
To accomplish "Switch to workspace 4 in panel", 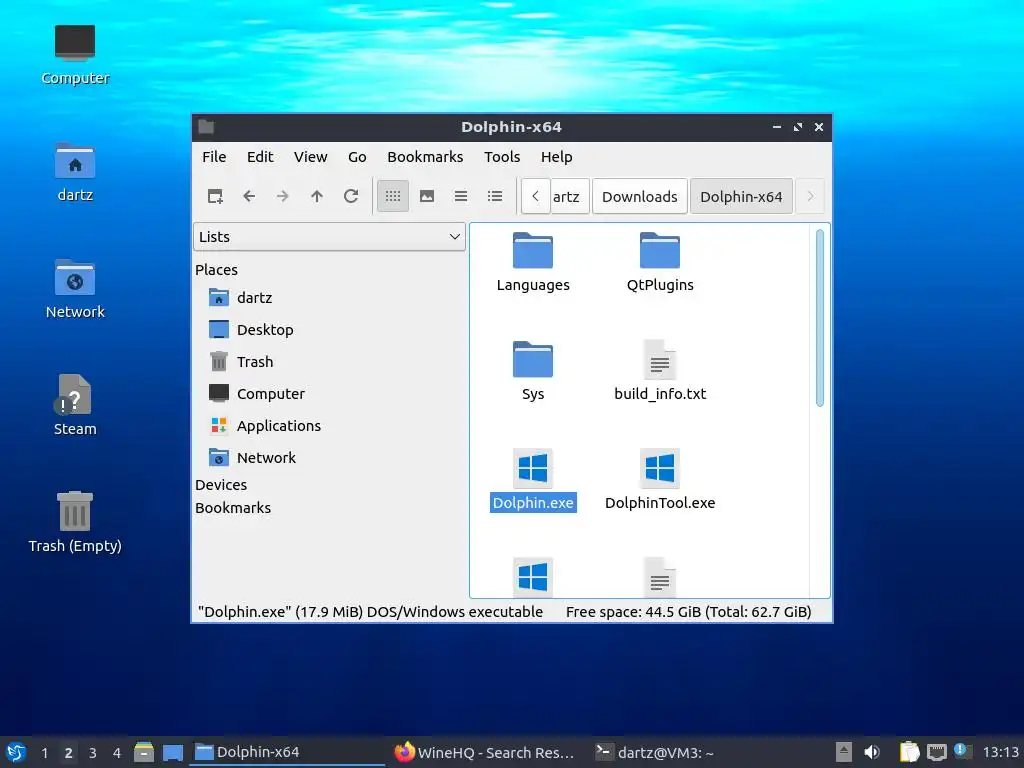I will click(x=117, y=753).
